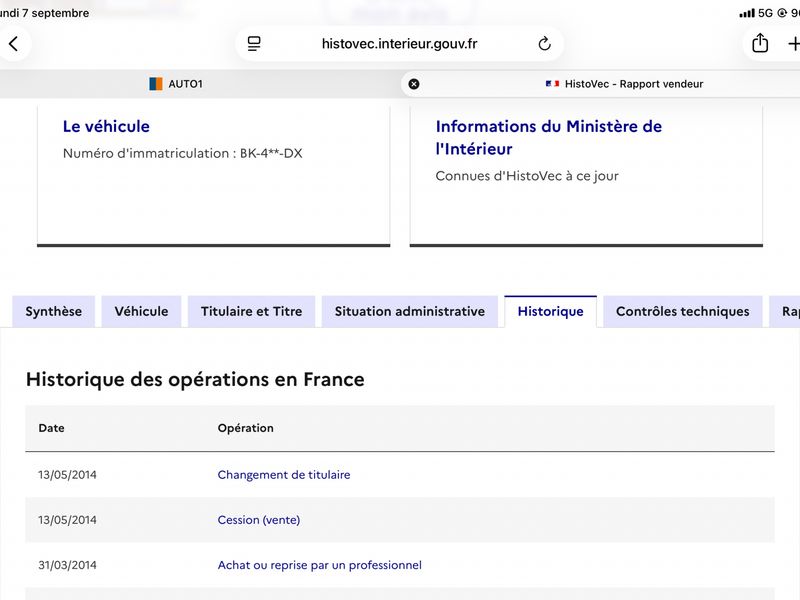Open the Cession (vente) operation link
800x600 pixels.
pyautogui.click(x=259, y=520)
